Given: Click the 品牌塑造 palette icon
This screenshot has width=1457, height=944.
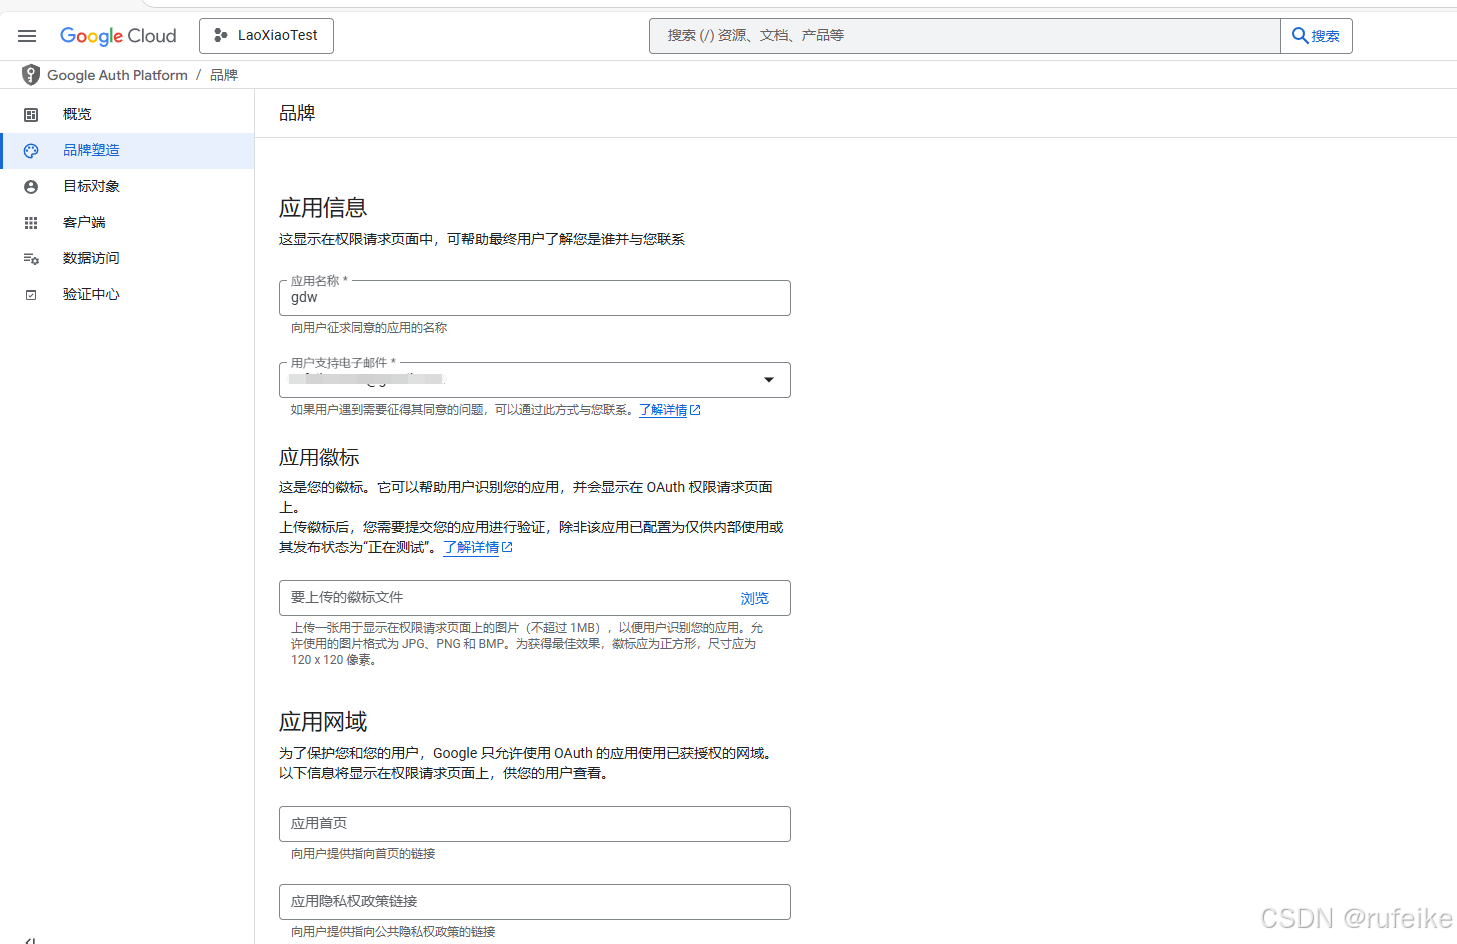Looking at the screenshot, I should tap(31, 151).
